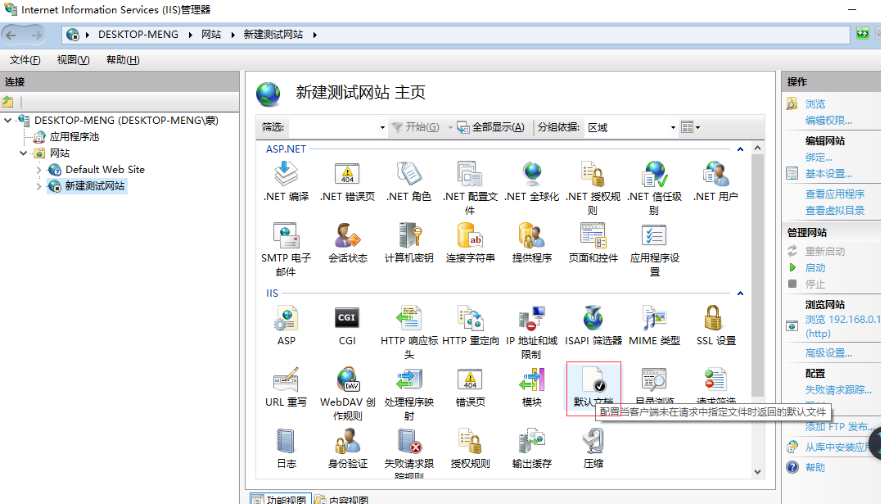
Task: Open the 筛选 filter dropdown
Action: [382, 128]
